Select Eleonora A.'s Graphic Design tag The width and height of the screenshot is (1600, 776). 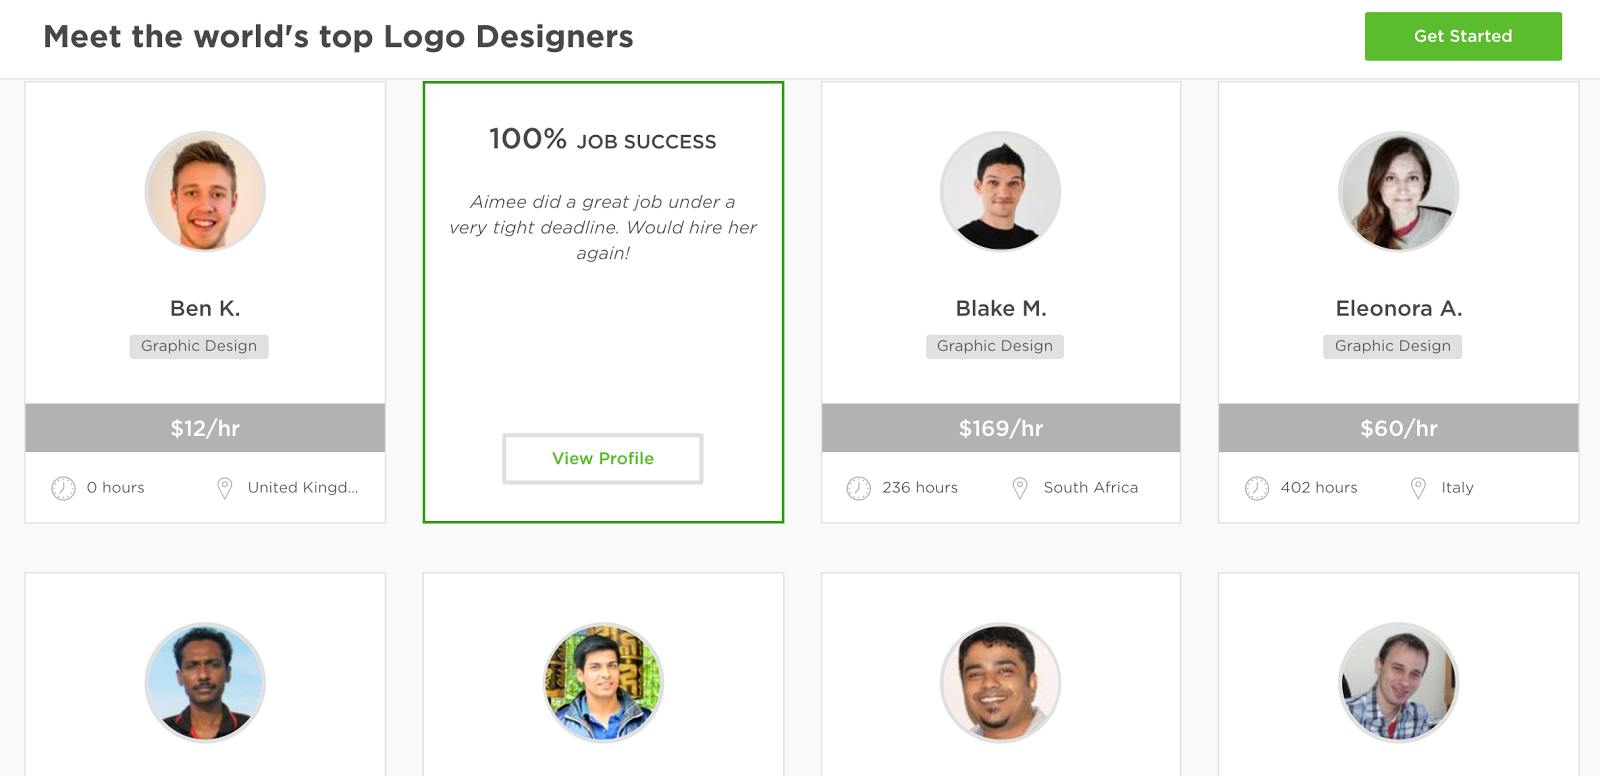coord(1392,346)
